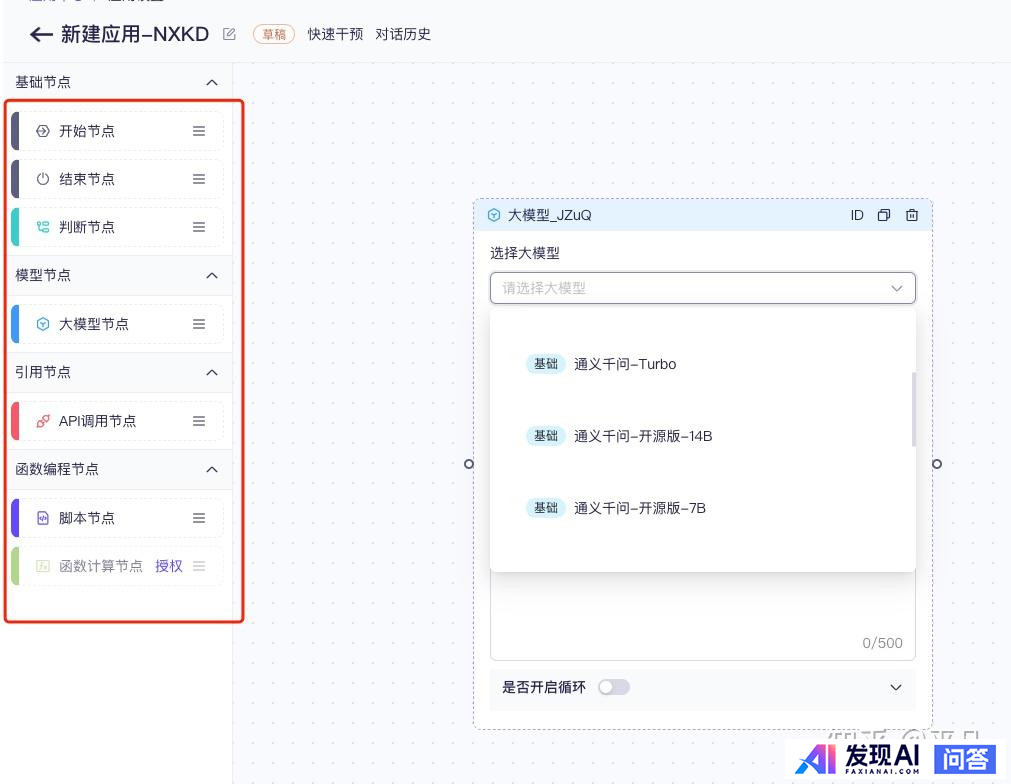
Task: Click the text area showing 0/500
Action: pos(703,616)
